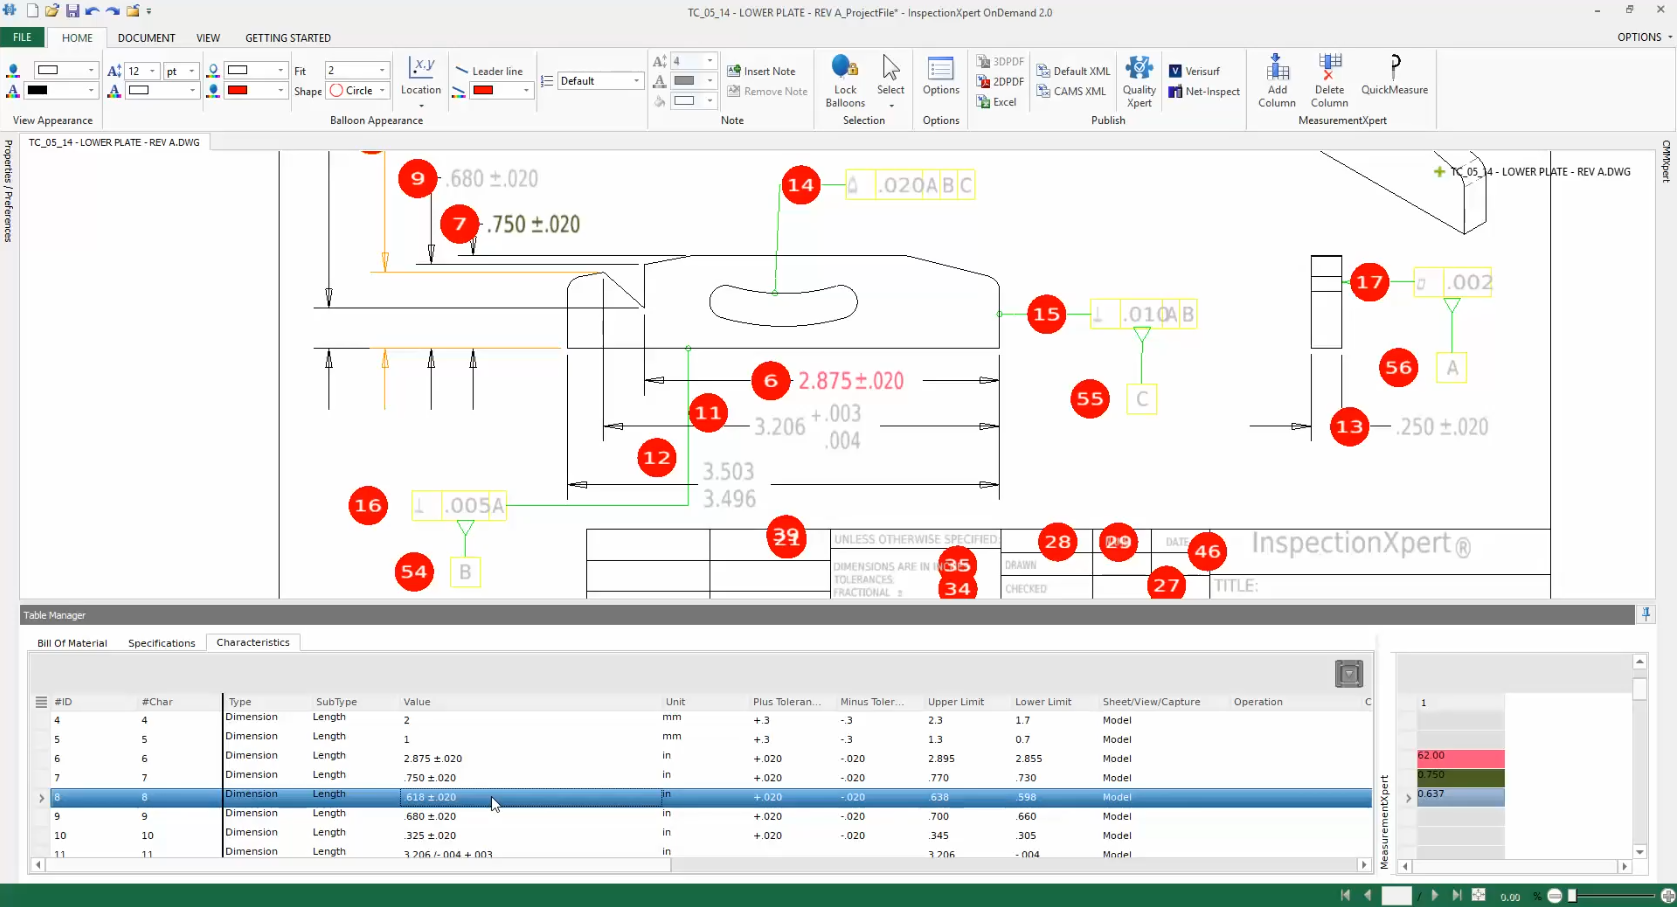Open the balloon Fit value dropdown
Image resolution: width=1677 pixels, height=907 pixels.
357,70
